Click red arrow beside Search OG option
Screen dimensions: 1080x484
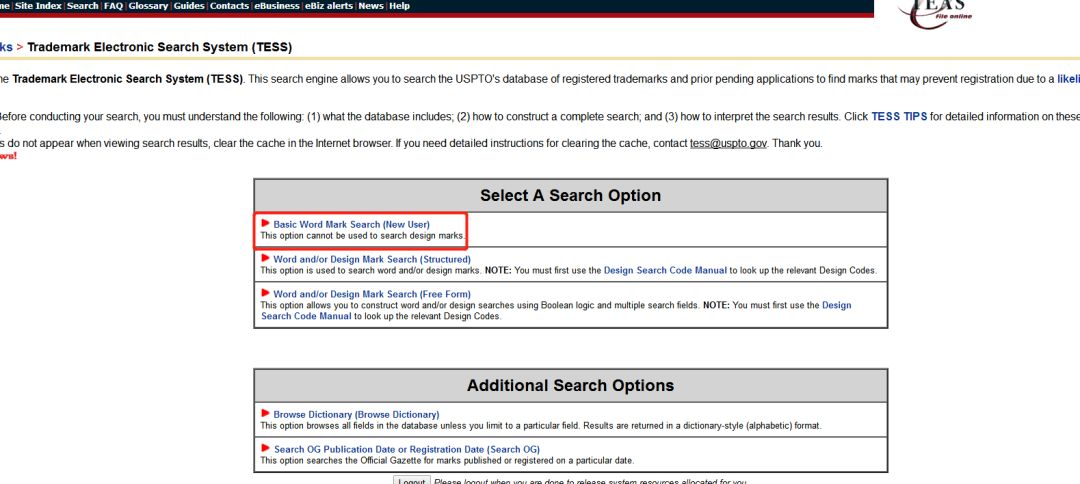pos(265,448)
